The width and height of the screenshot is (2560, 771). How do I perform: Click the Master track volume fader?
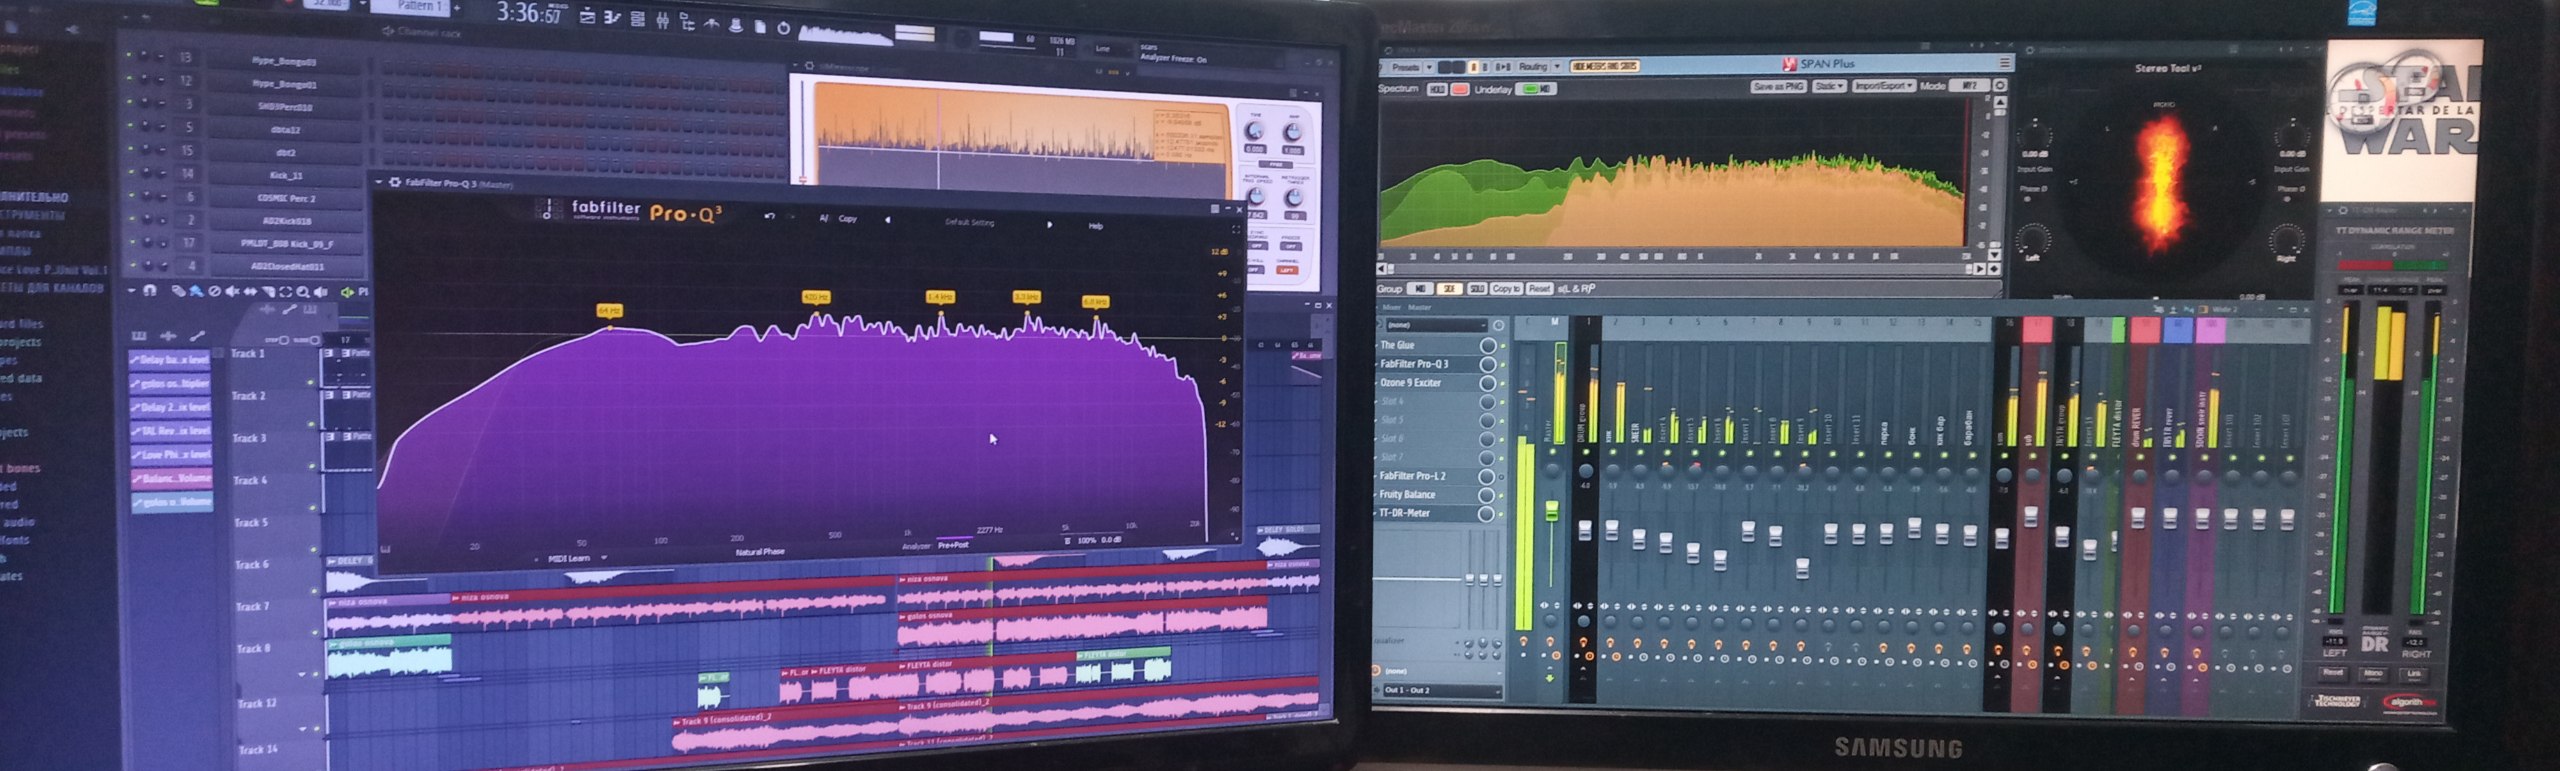tap(1552, 511)
